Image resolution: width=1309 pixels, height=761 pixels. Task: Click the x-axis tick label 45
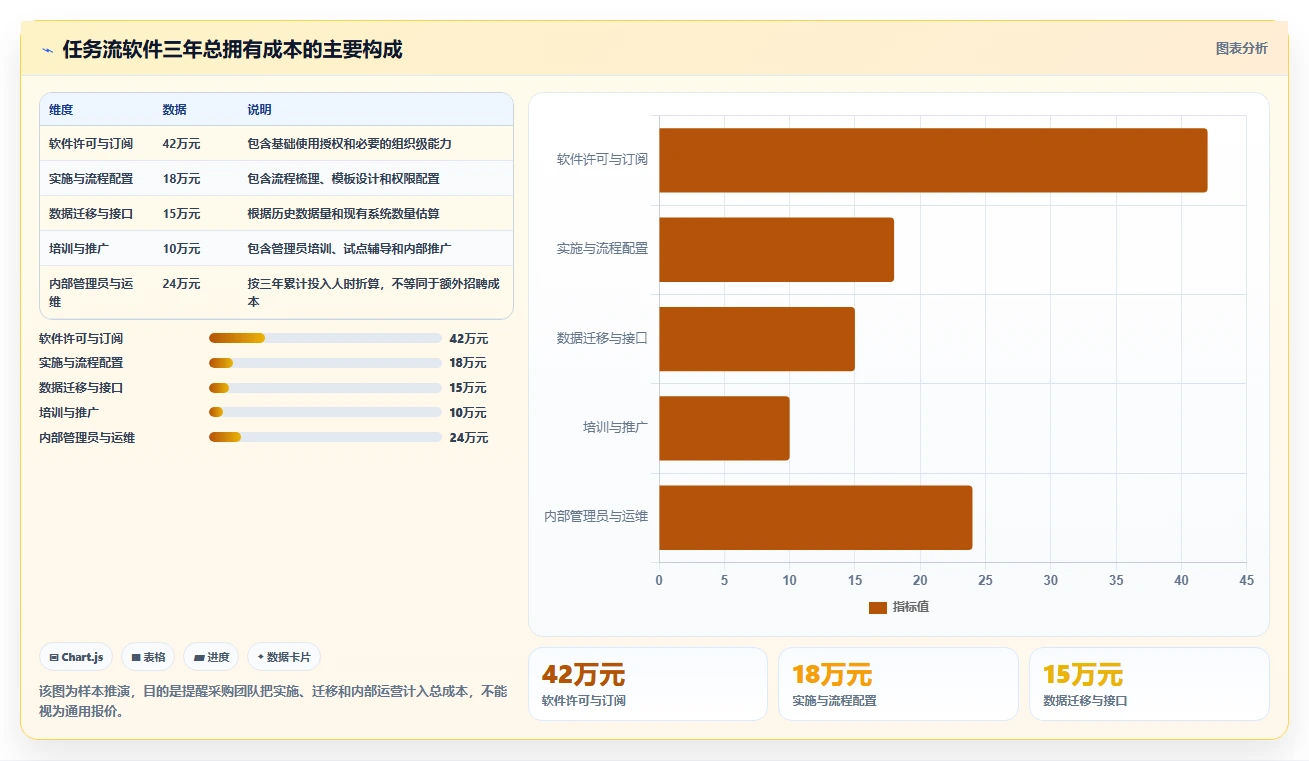pos(1246,580)
